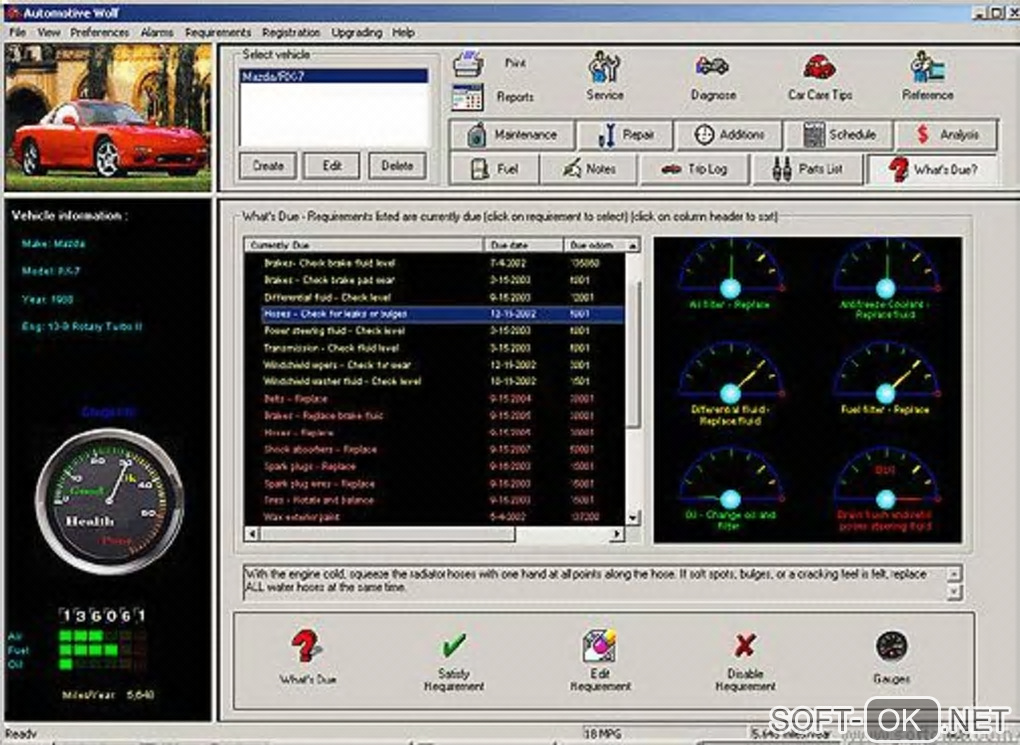The width and height of the screenshot is (1020, 745).
Task: Click the Create vehicle button
Action: (268, 166)
